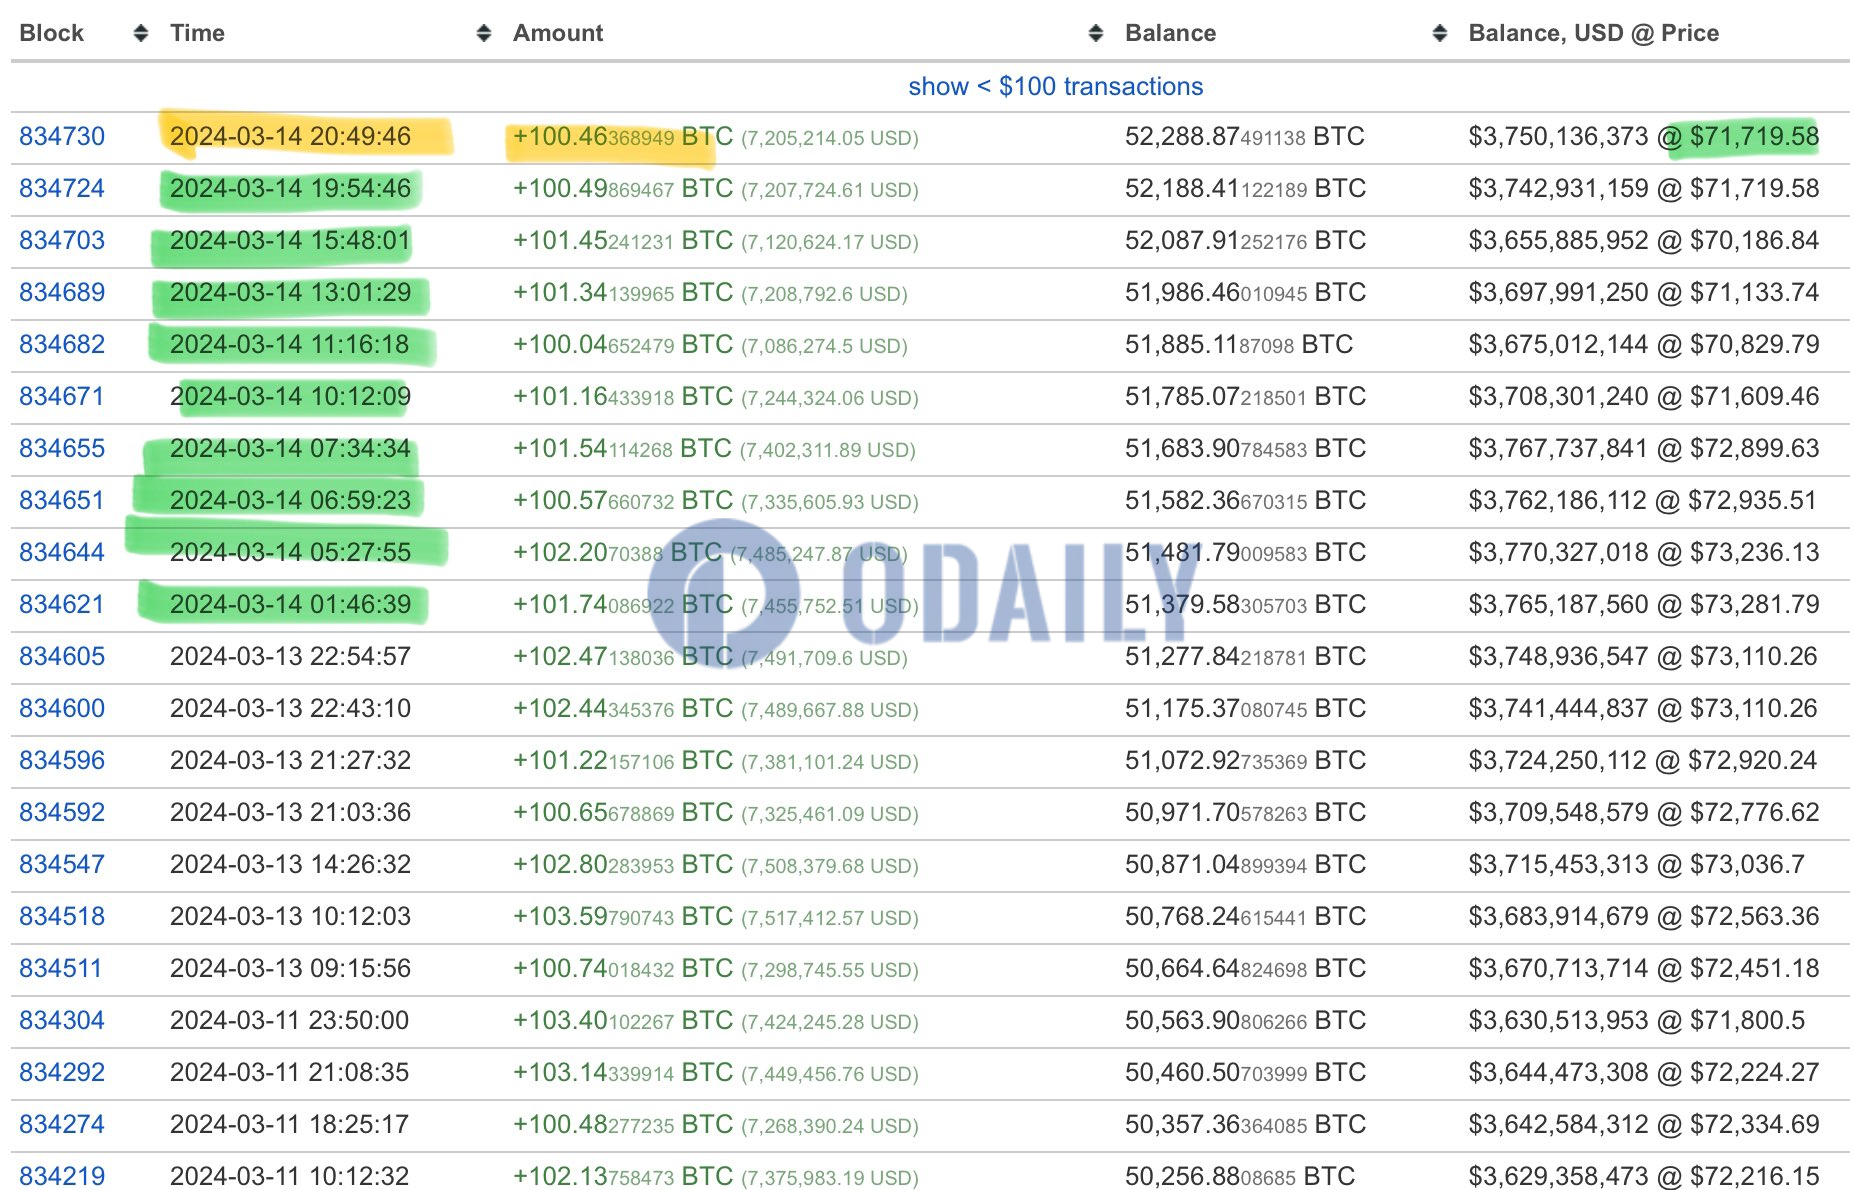
Task: Open block 834547 details
Action: point(62,864)
